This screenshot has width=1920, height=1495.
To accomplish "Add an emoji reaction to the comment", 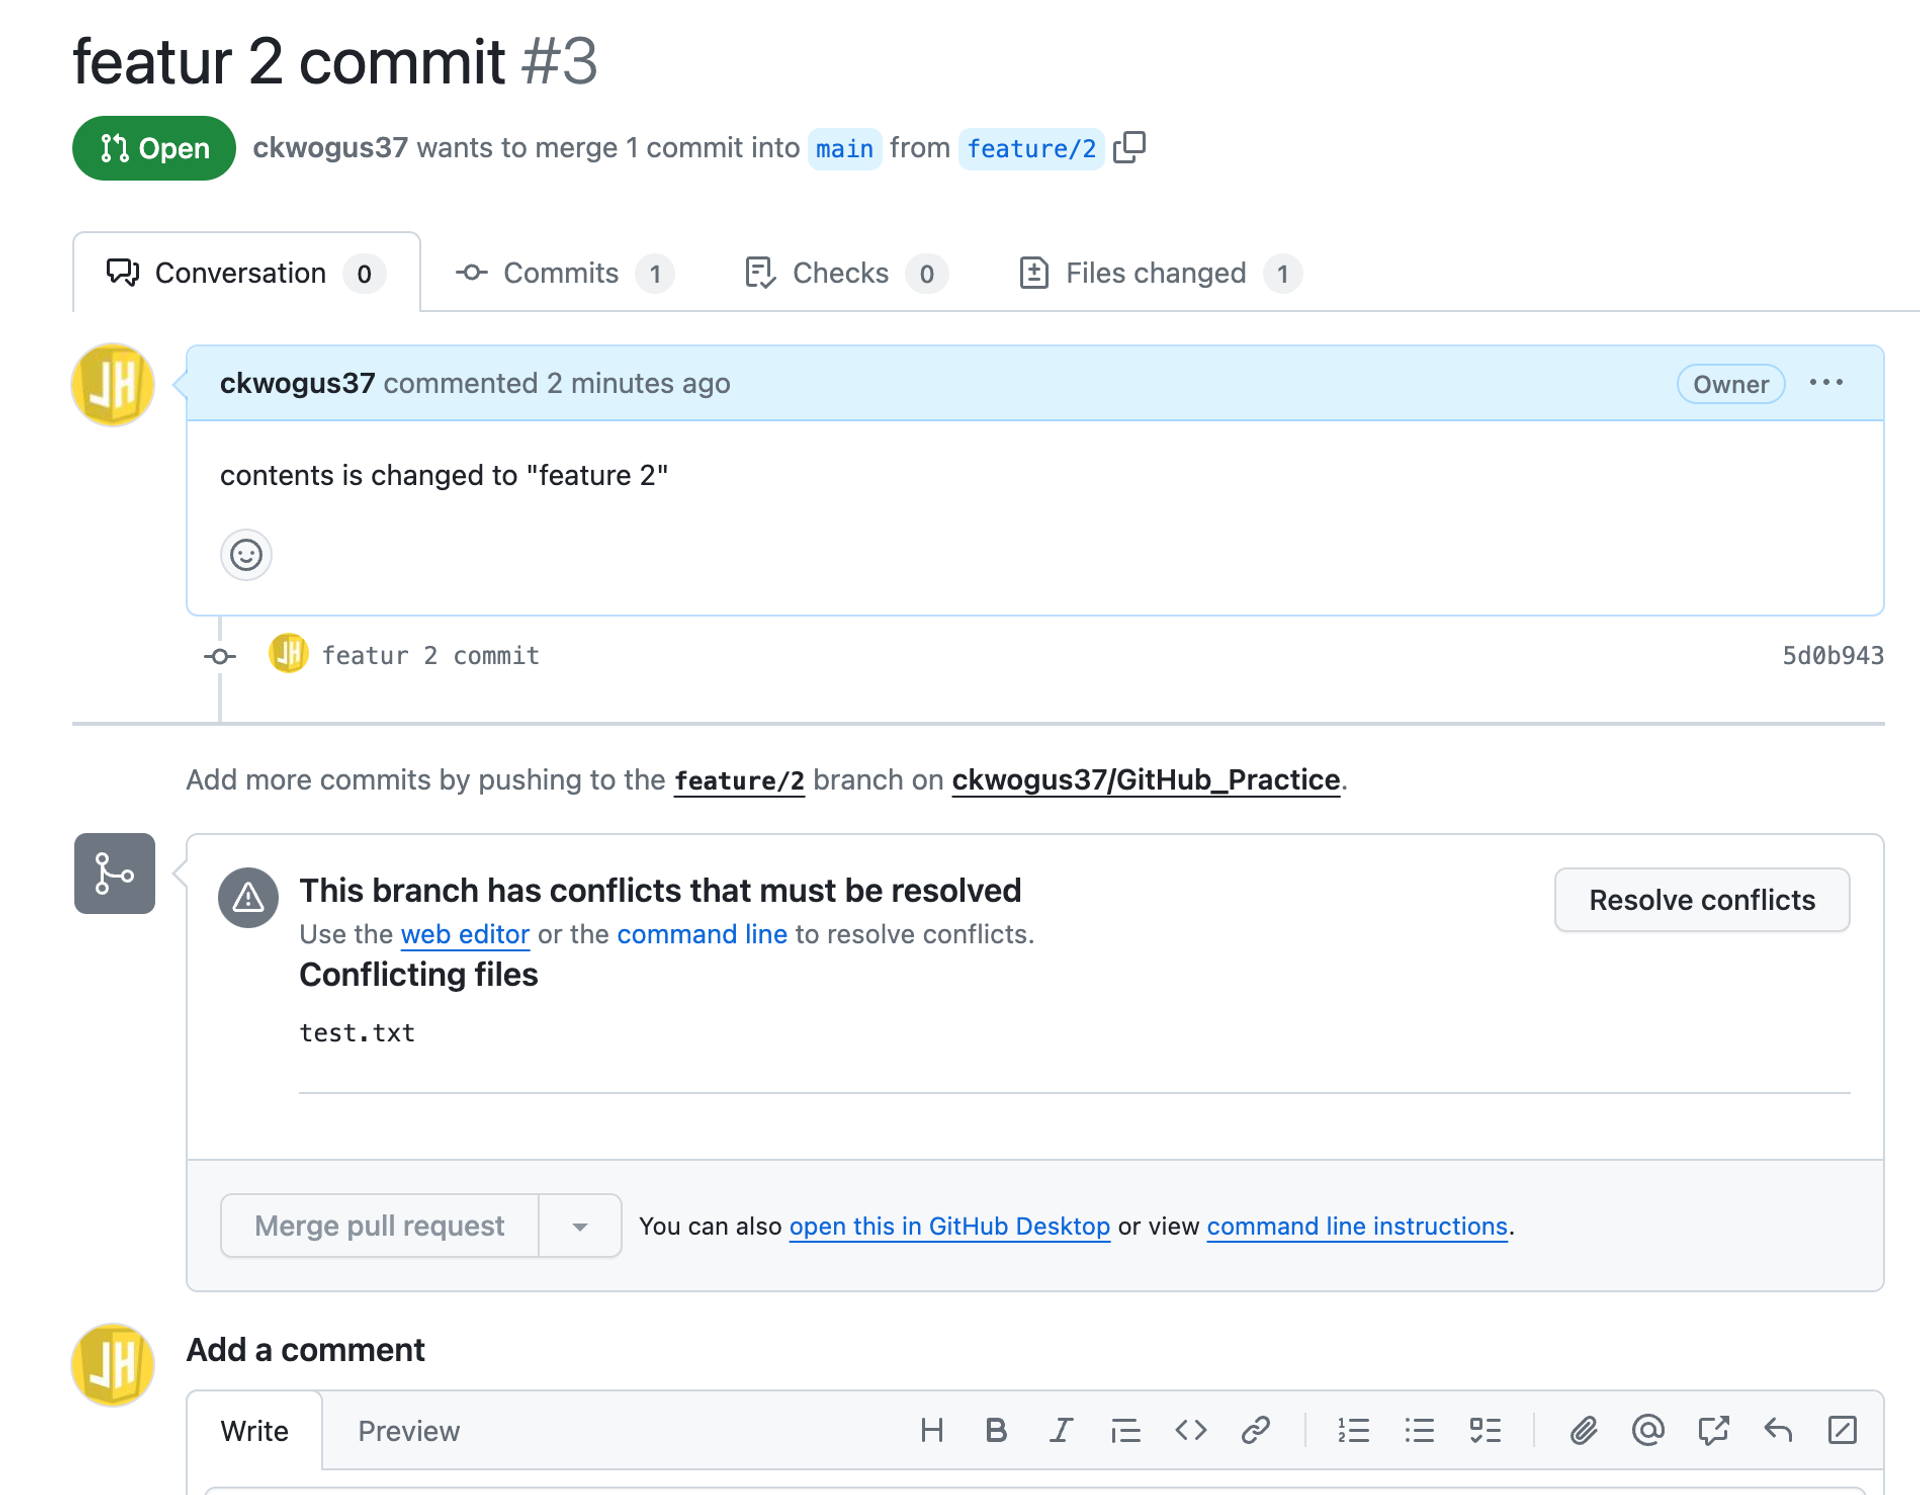I will 246,555.
